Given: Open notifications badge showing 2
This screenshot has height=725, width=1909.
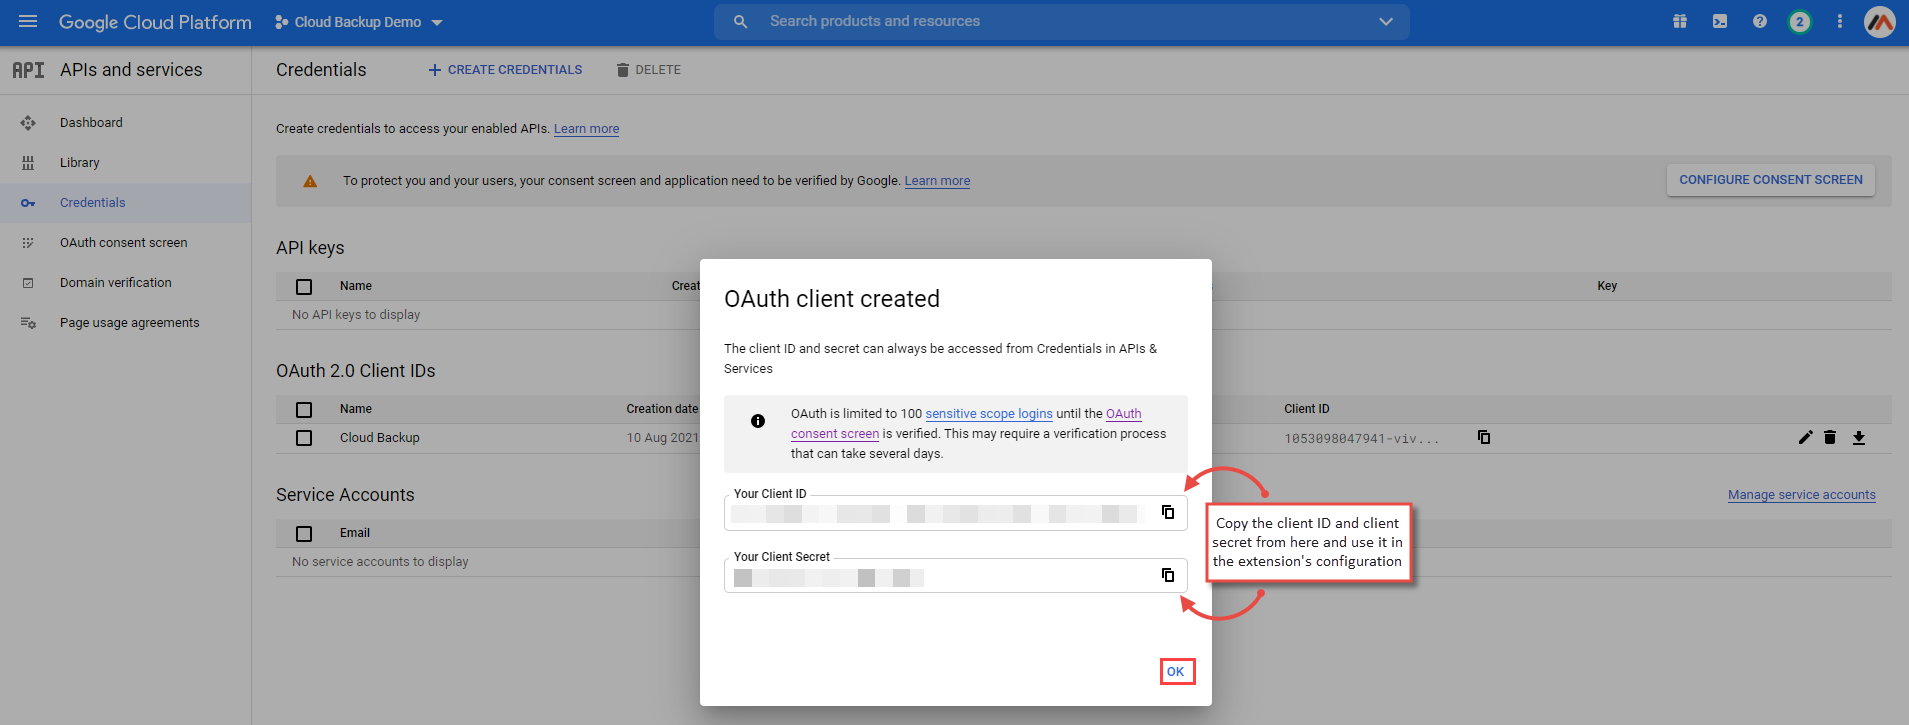Looking at the screenshot, I should (1800, 21).
